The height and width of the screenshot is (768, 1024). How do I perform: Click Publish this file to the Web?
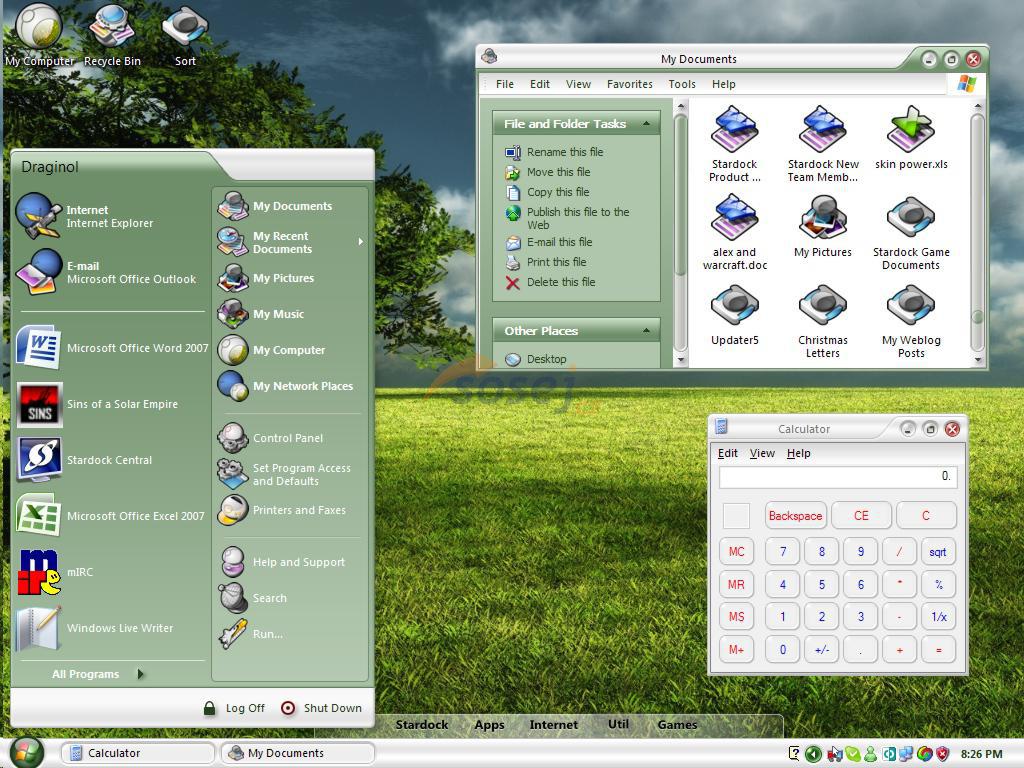(x=568, y=218)
